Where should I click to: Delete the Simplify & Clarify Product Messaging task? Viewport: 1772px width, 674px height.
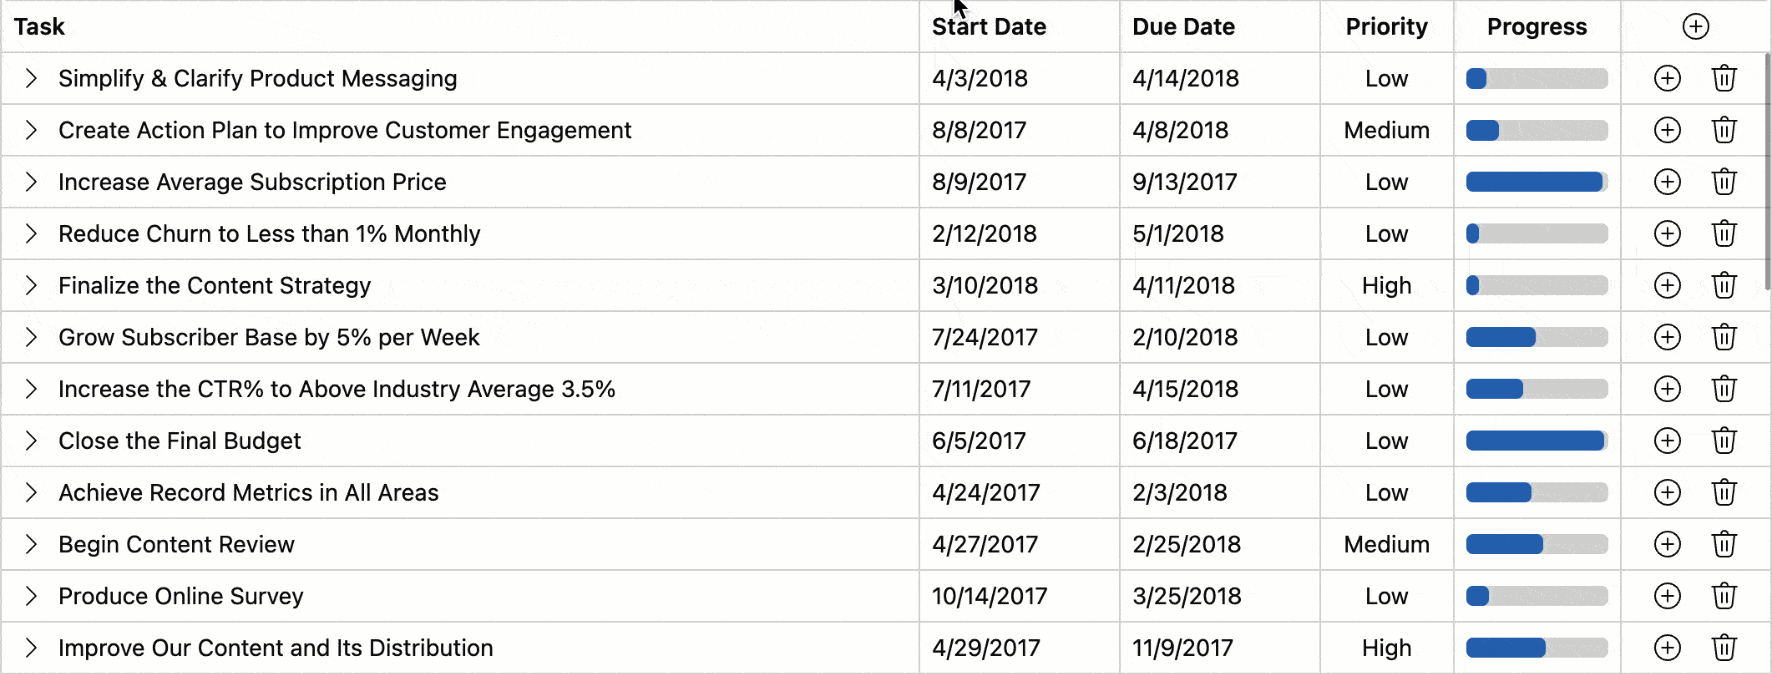1724,77
